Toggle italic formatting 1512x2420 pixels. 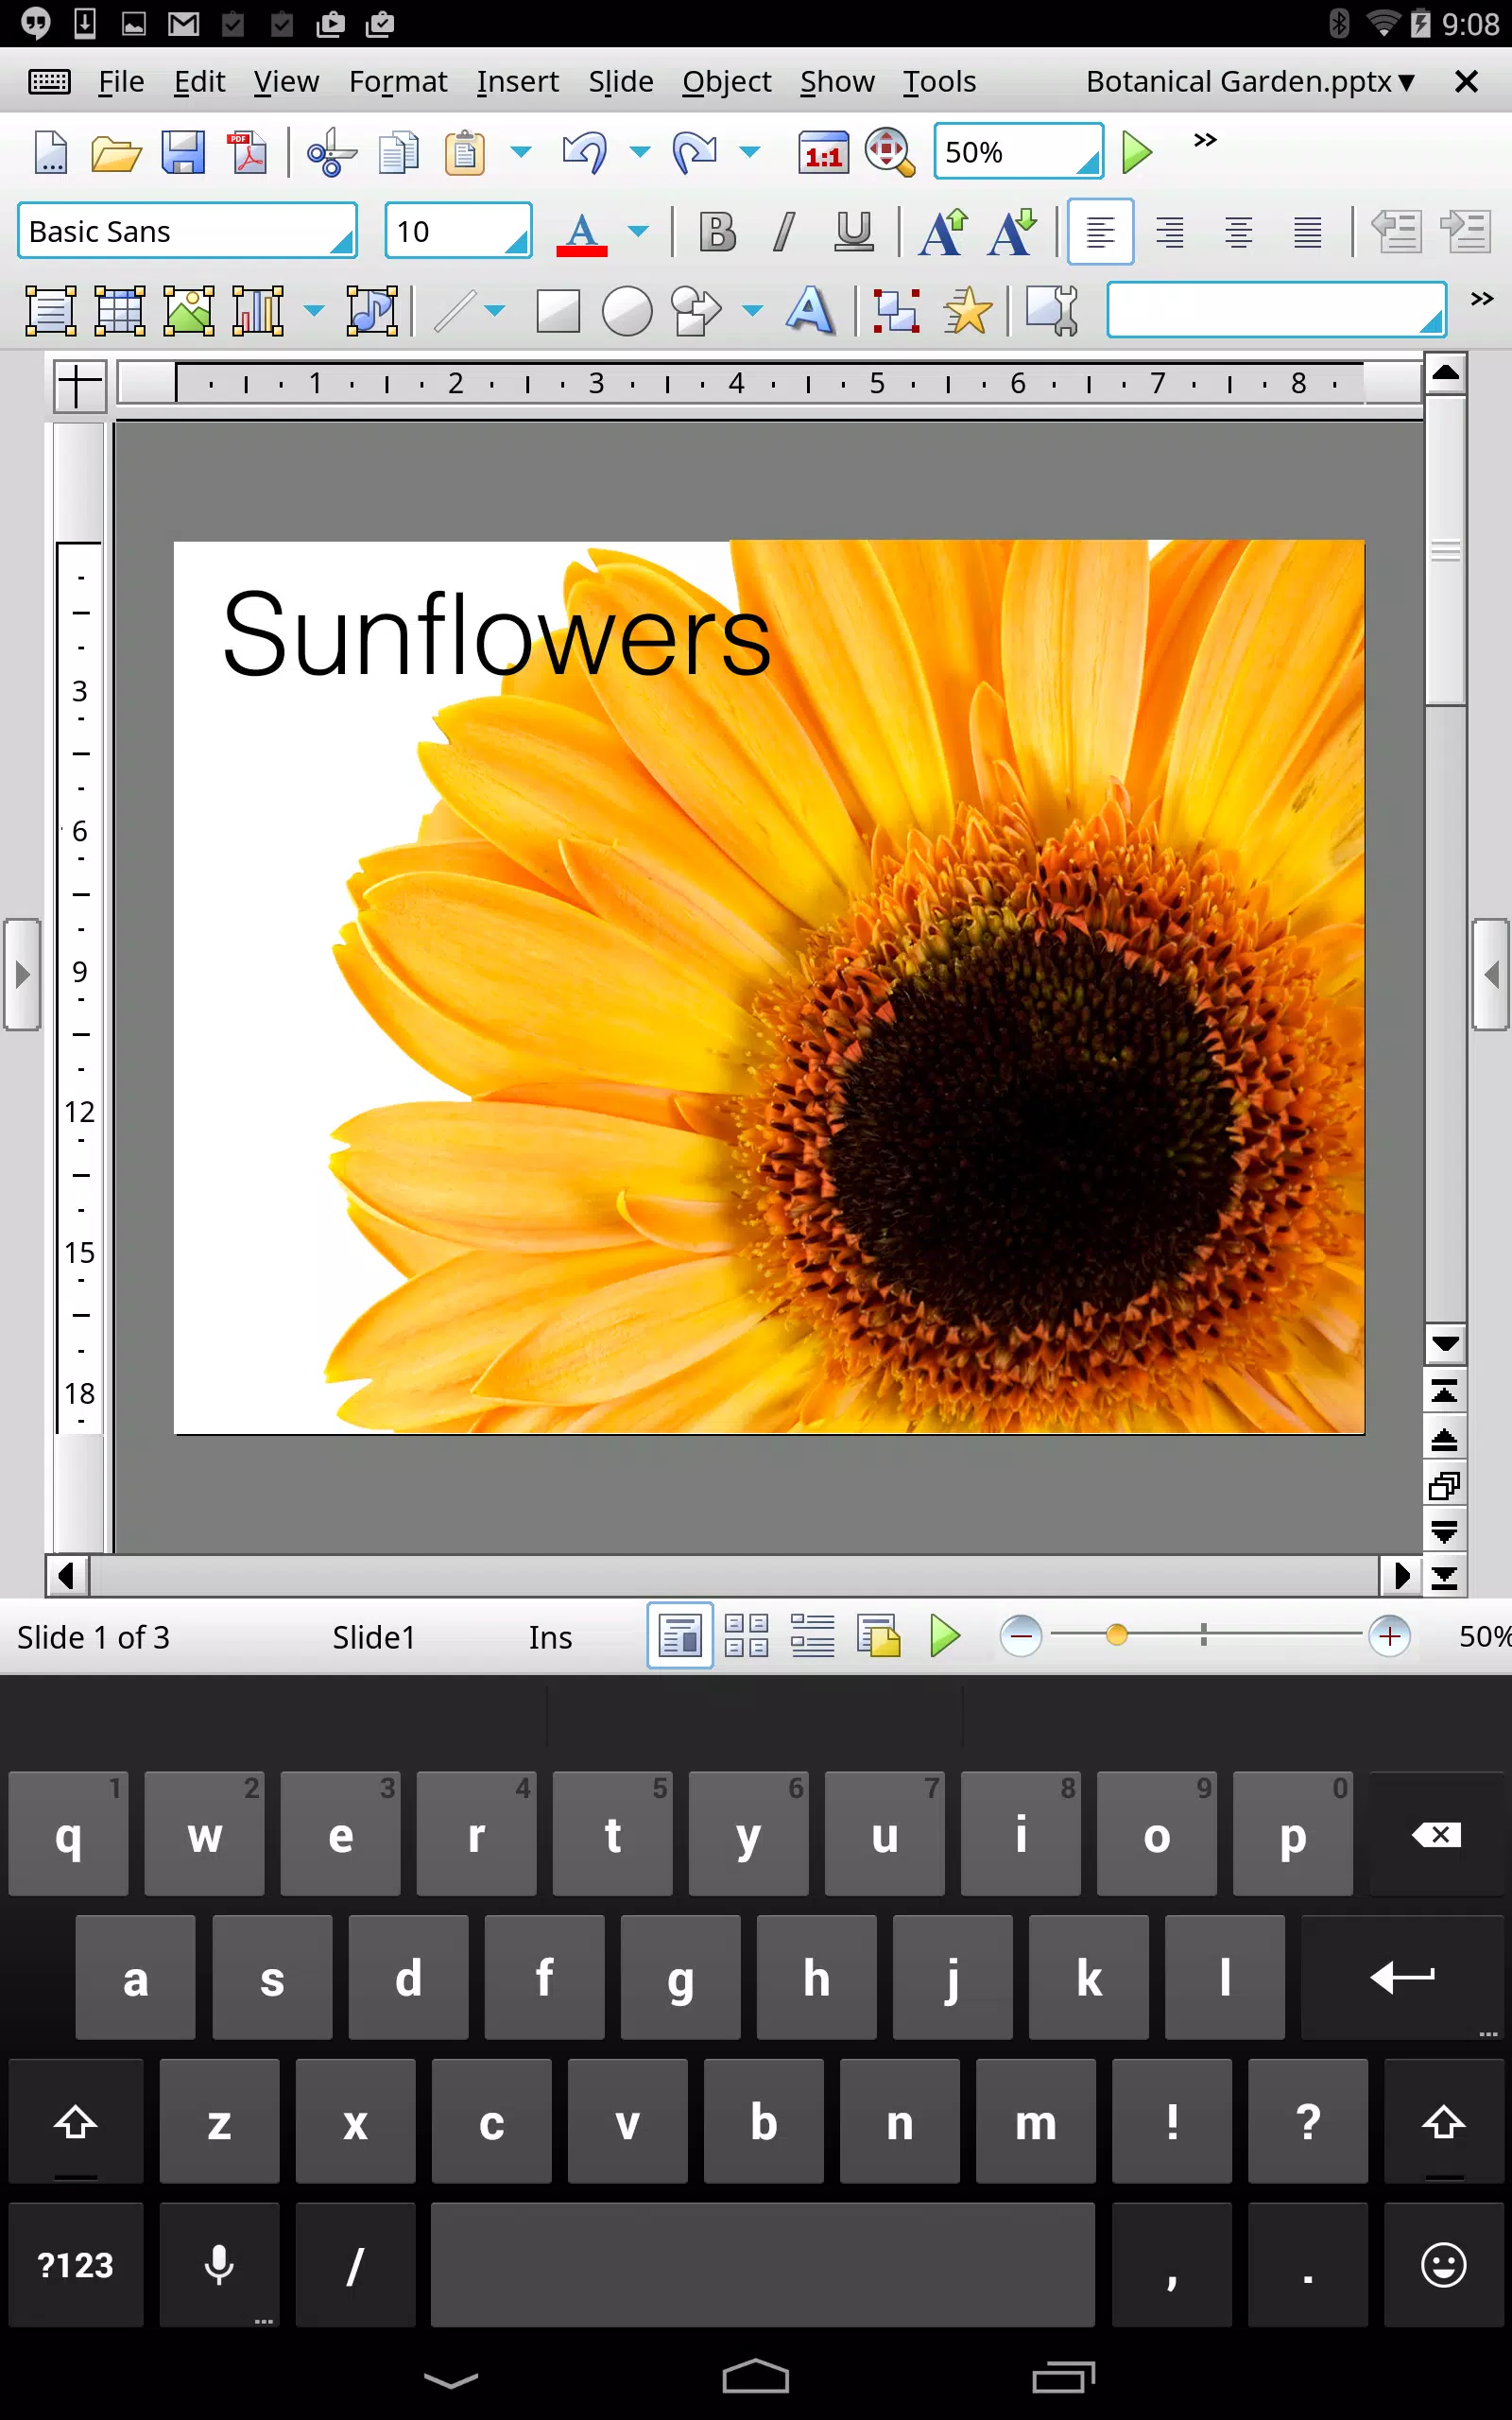[785, 232]
